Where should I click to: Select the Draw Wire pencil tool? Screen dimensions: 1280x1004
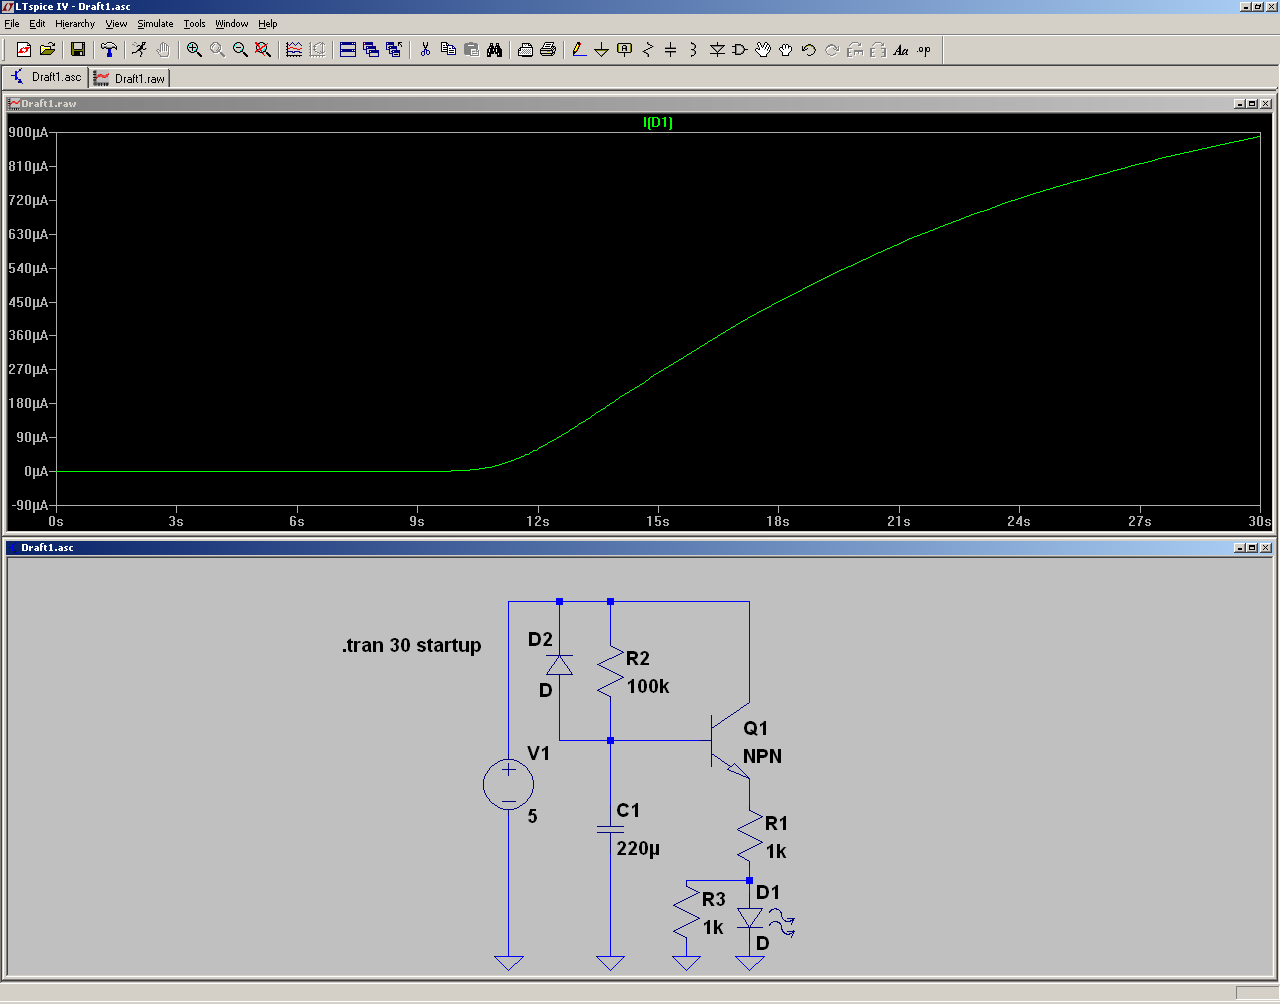579,49
